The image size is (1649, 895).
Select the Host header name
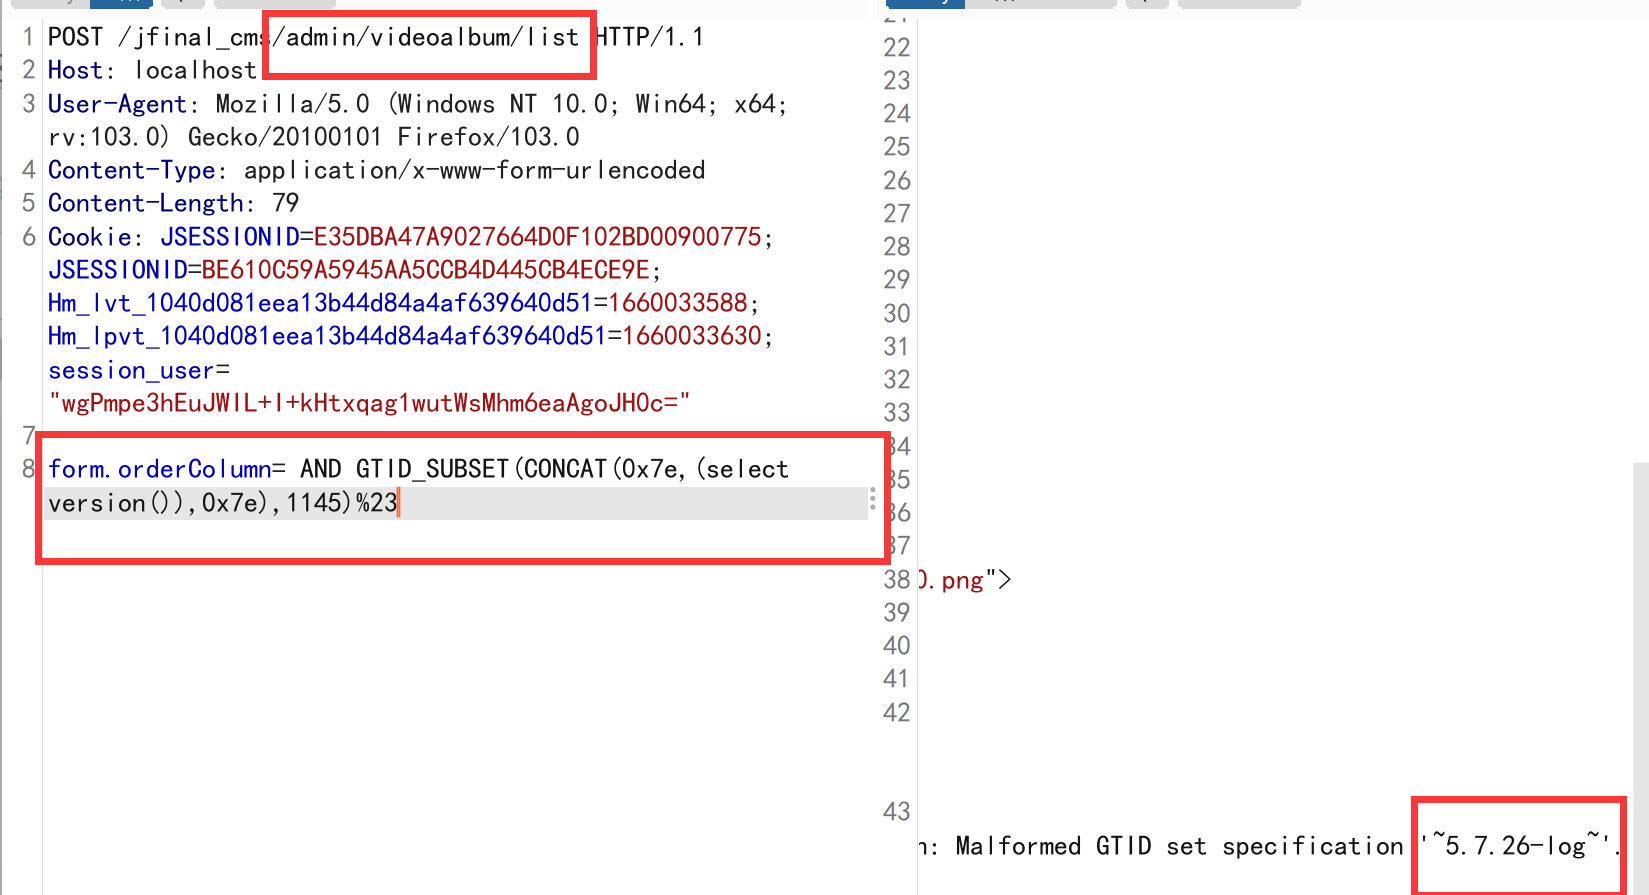(75, 71)
